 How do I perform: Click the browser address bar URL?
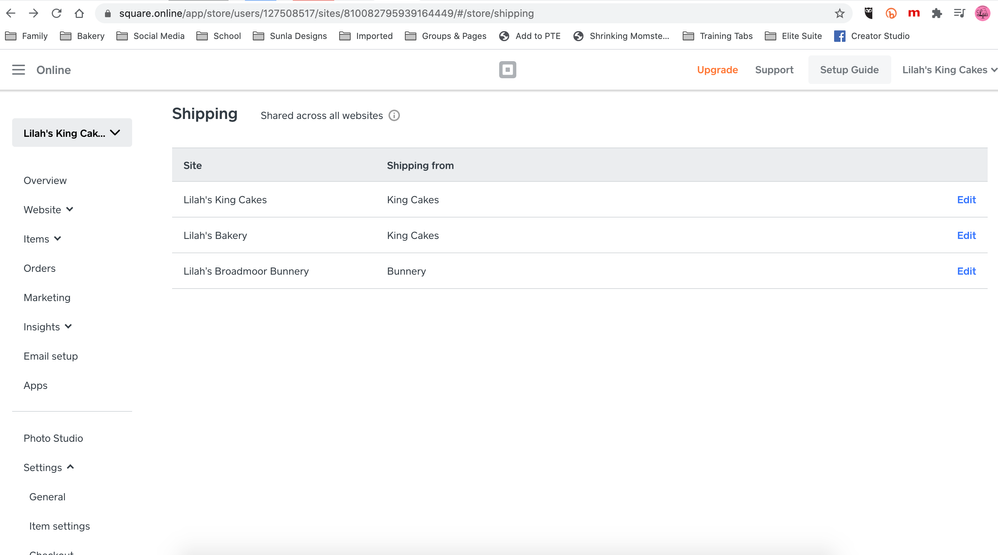(x=326, y=13)
